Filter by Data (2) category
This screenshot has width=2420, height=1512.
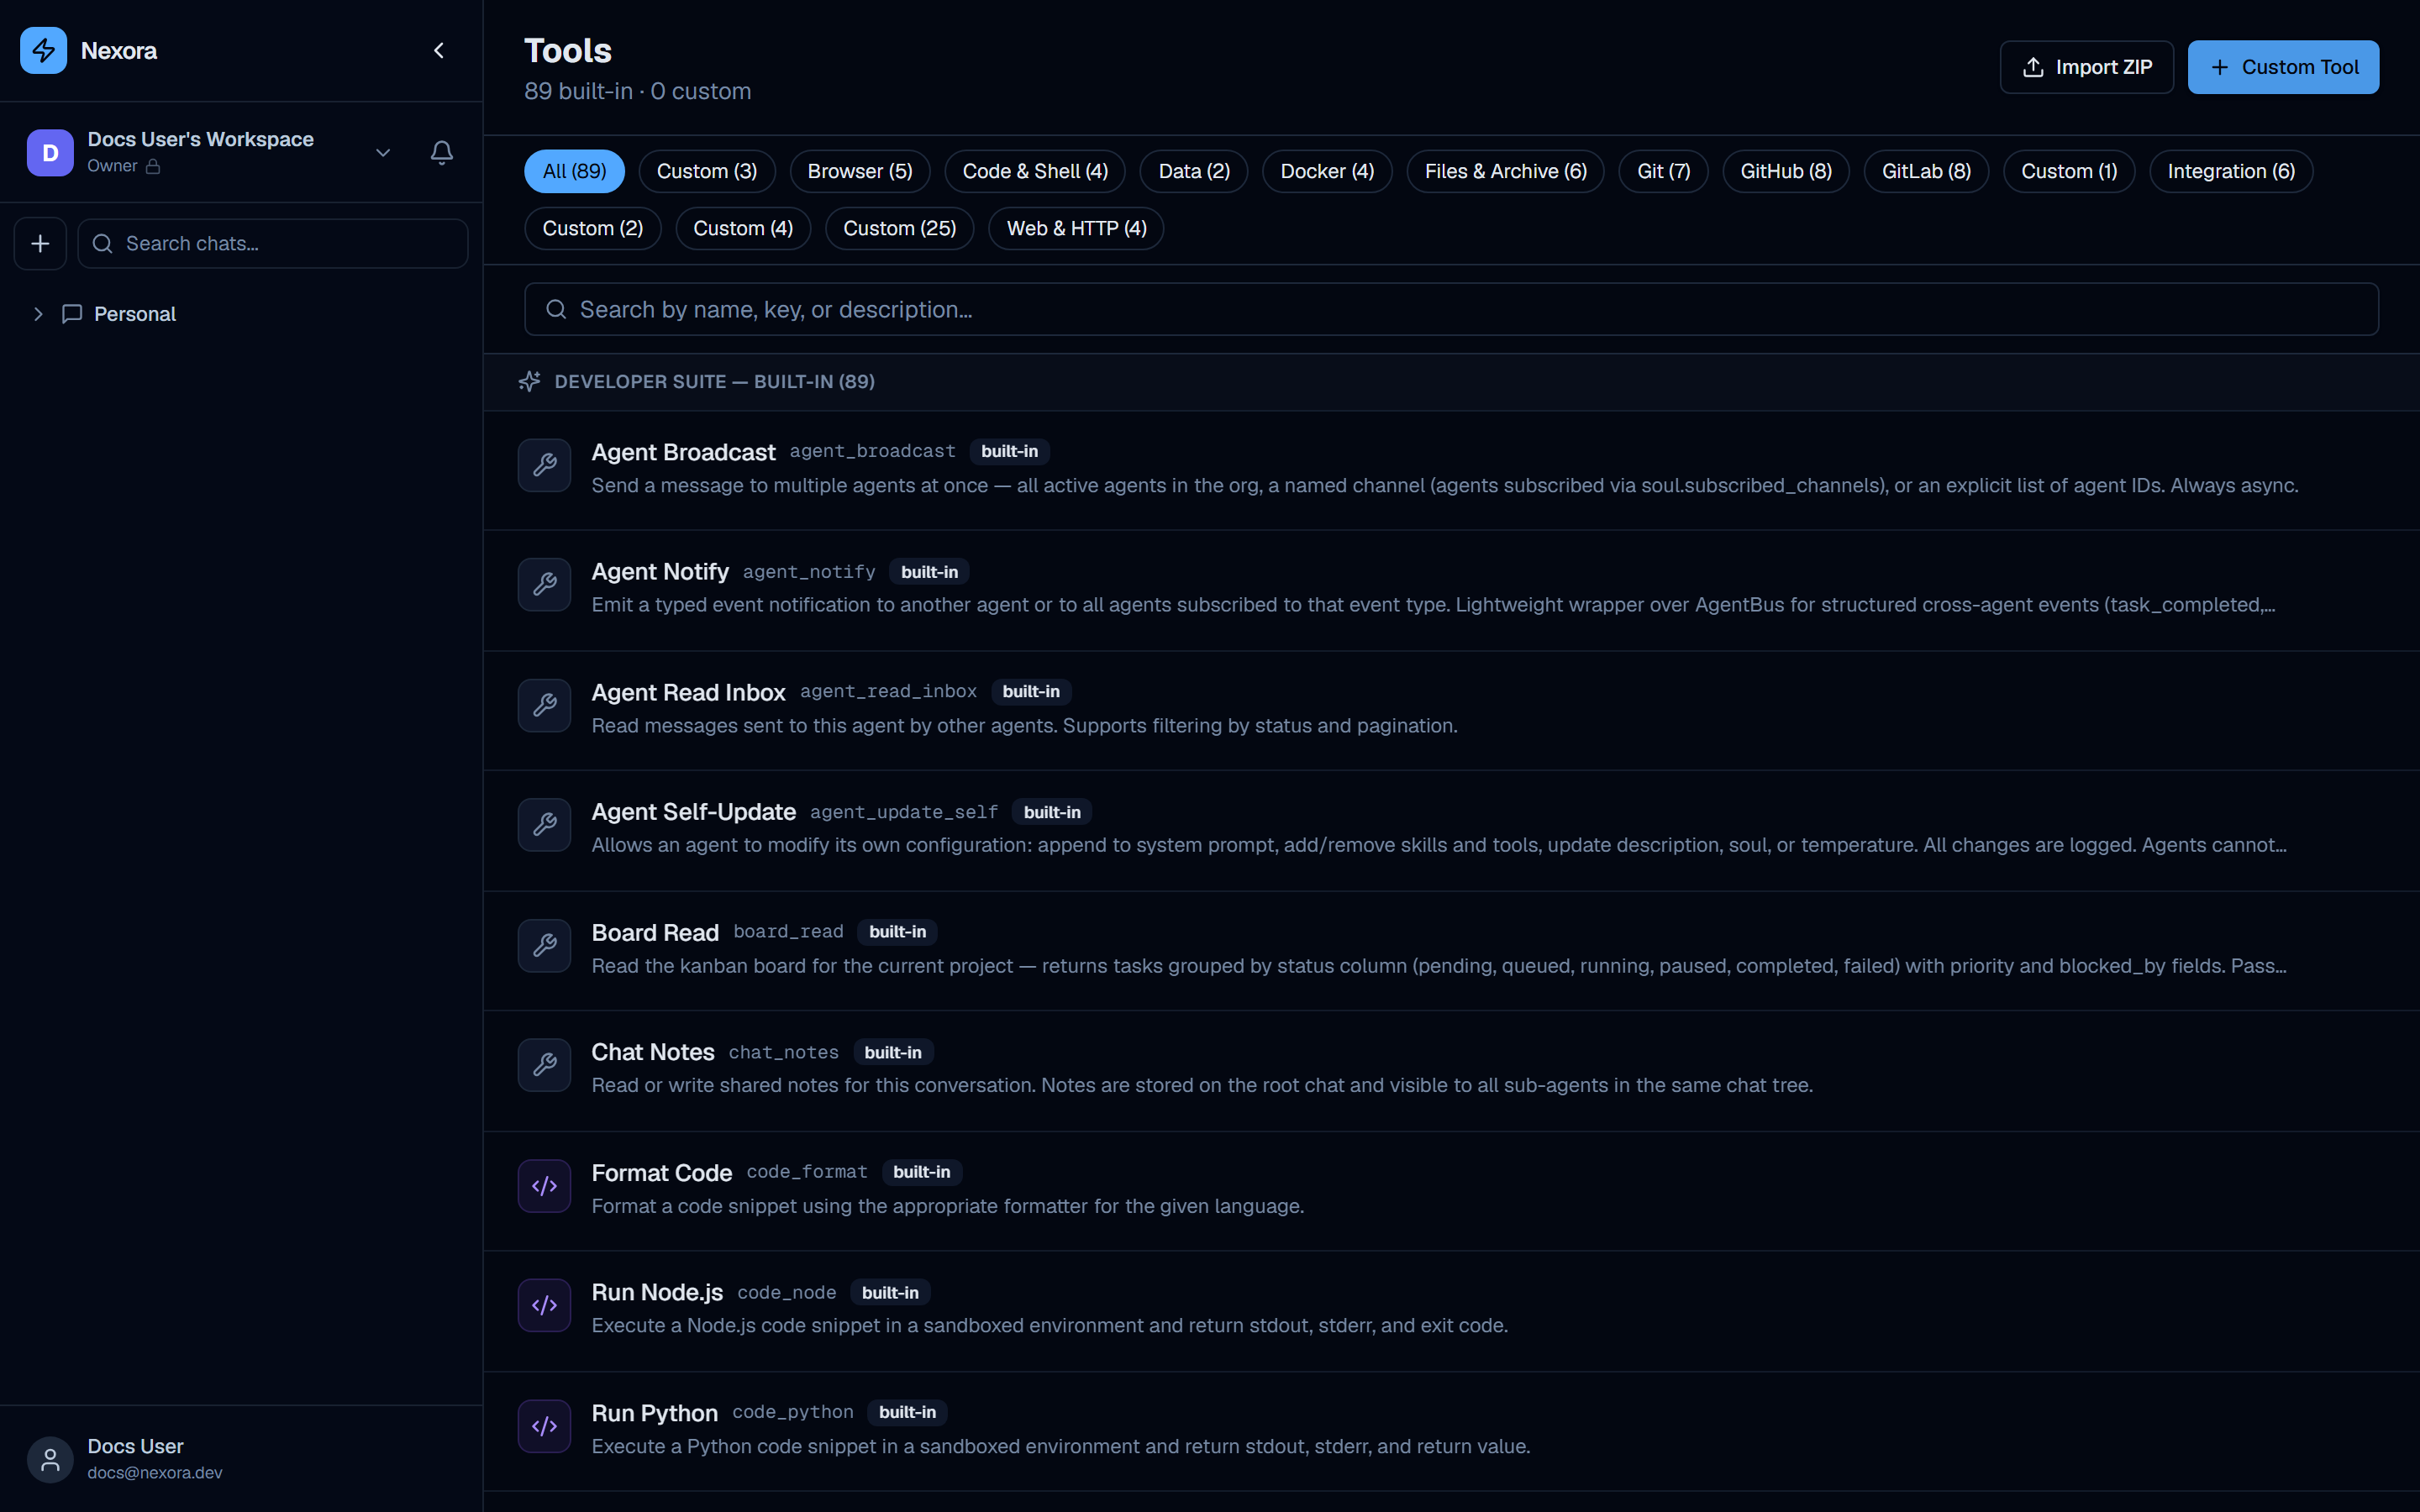point(1193,171)
